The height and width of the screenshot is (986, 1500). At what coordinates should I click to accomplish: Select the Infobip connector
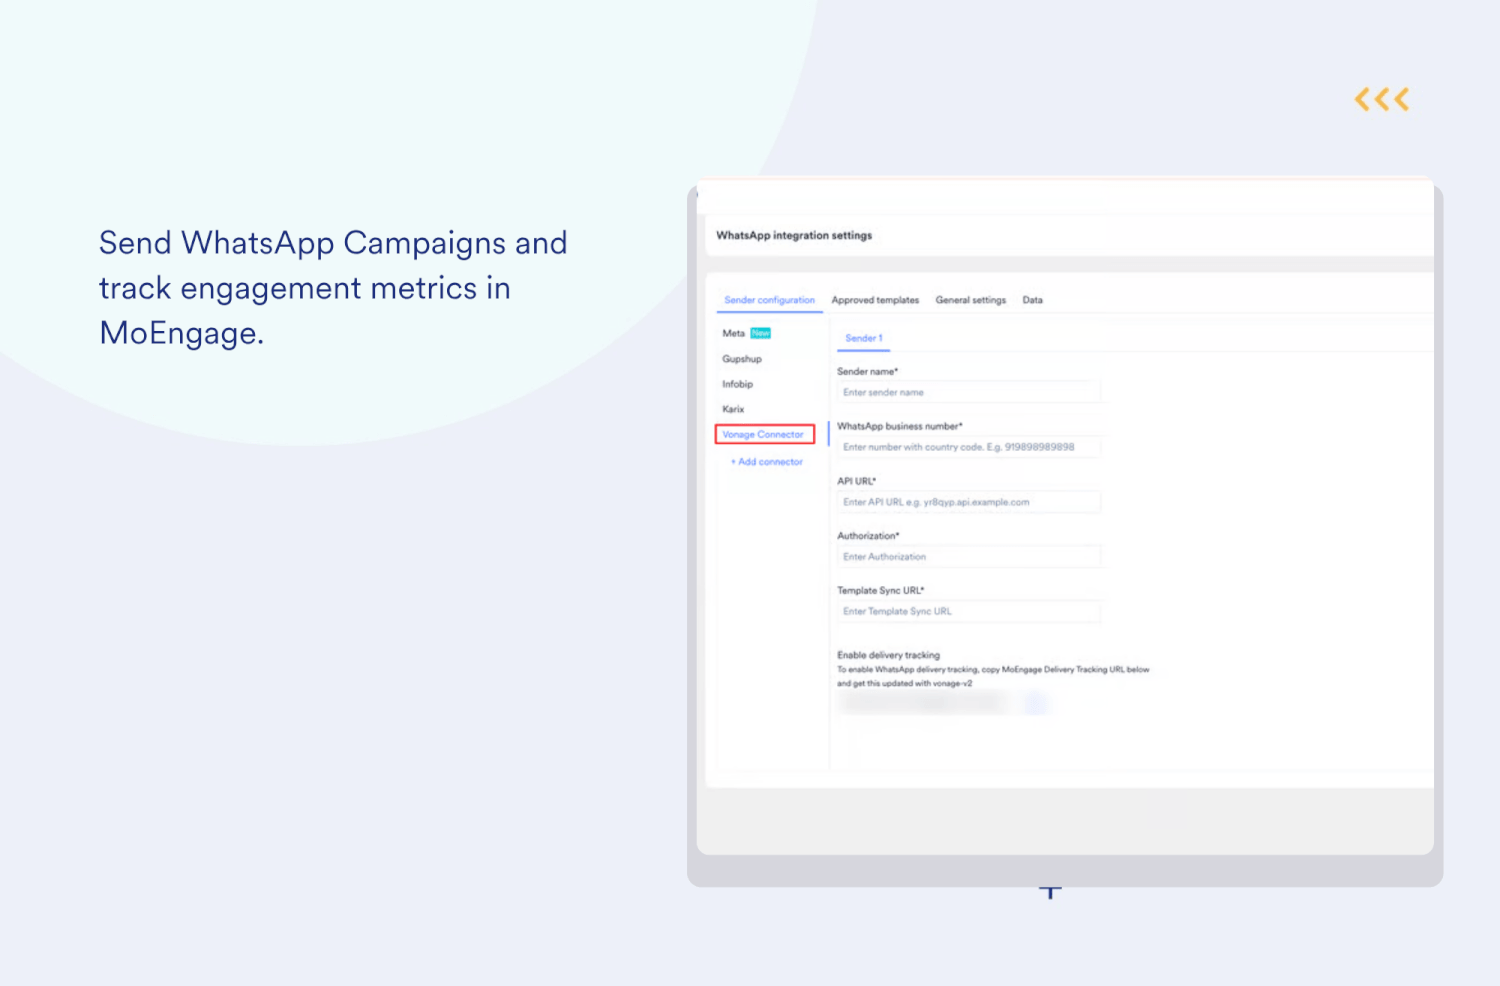pyautogui.click(x=738, y=384)
